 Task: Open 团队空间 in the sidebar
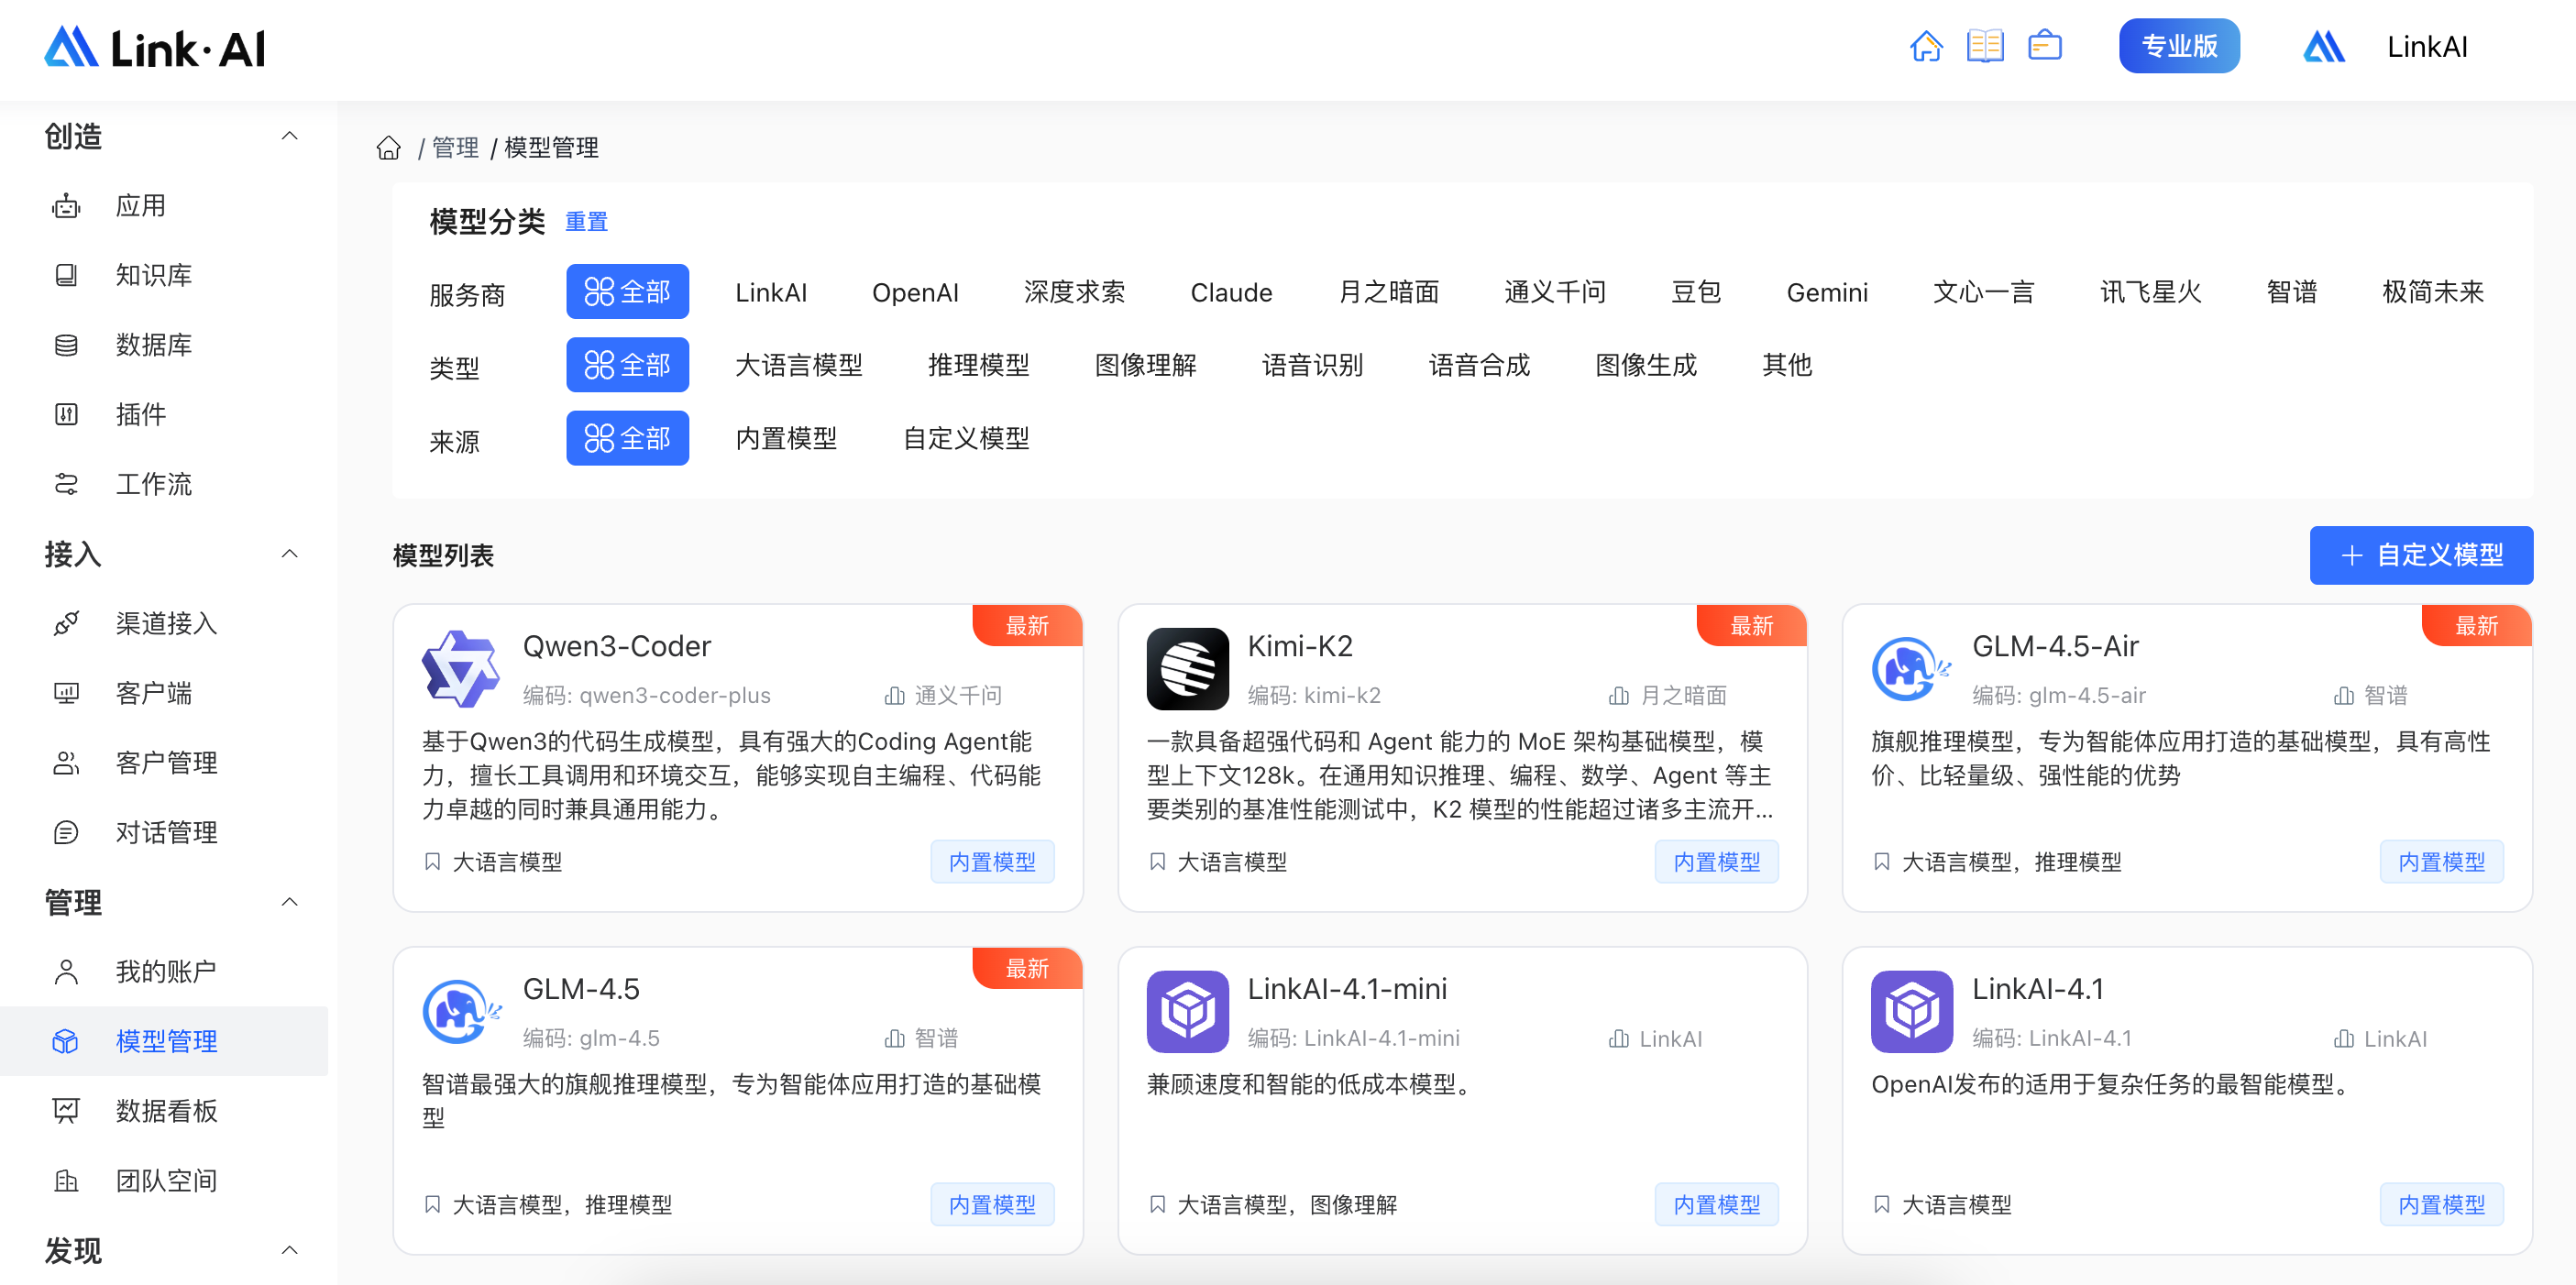point(164,1180)
